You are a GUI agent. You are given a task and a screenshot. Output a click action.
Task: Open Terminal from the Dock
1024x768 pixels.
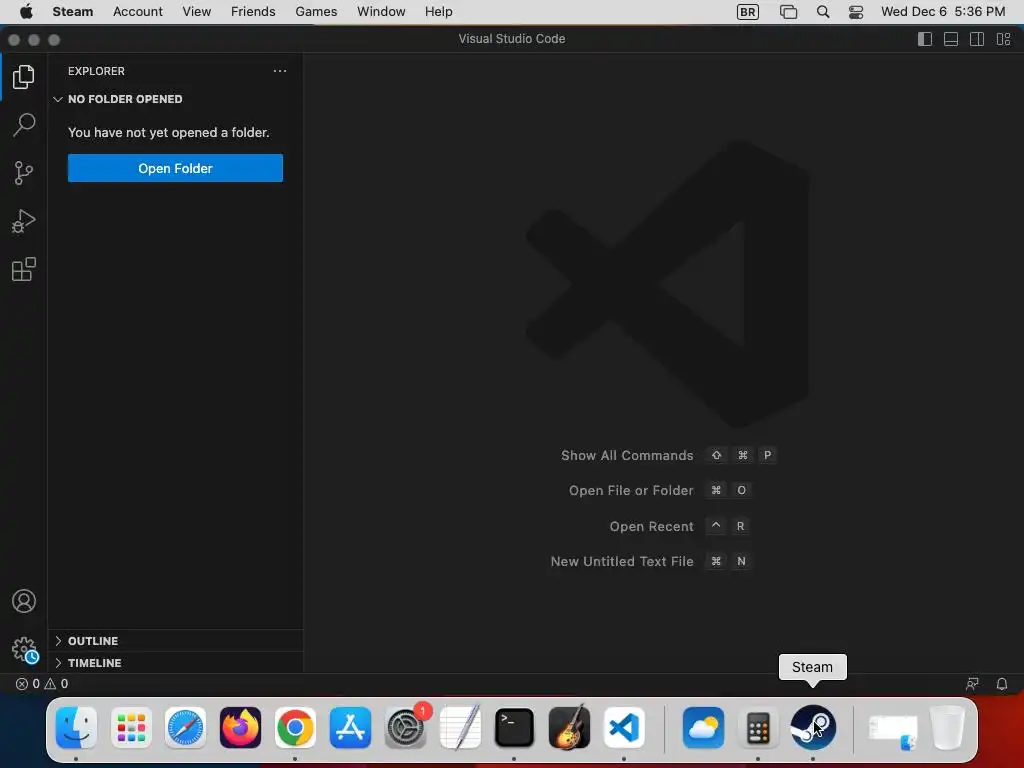click(514, 728)
